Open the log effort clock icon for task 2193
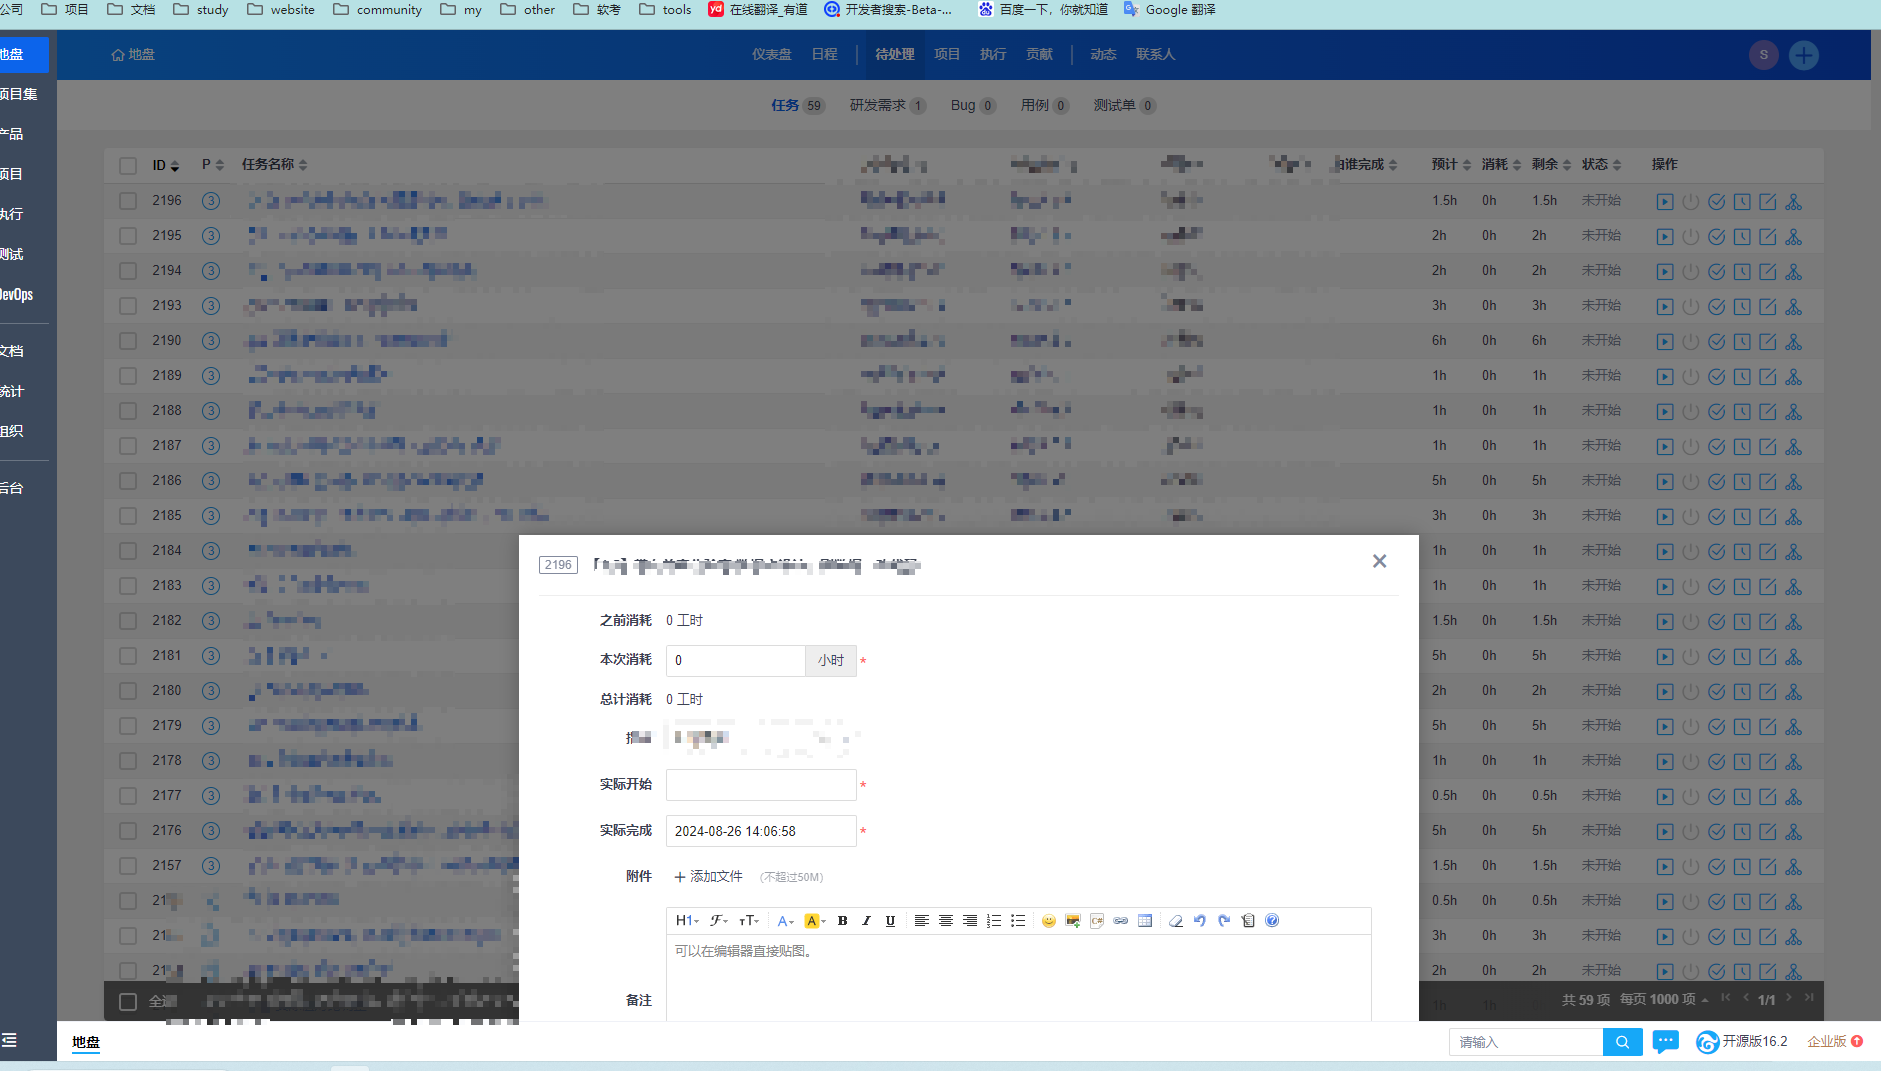 click(1742, 307)
